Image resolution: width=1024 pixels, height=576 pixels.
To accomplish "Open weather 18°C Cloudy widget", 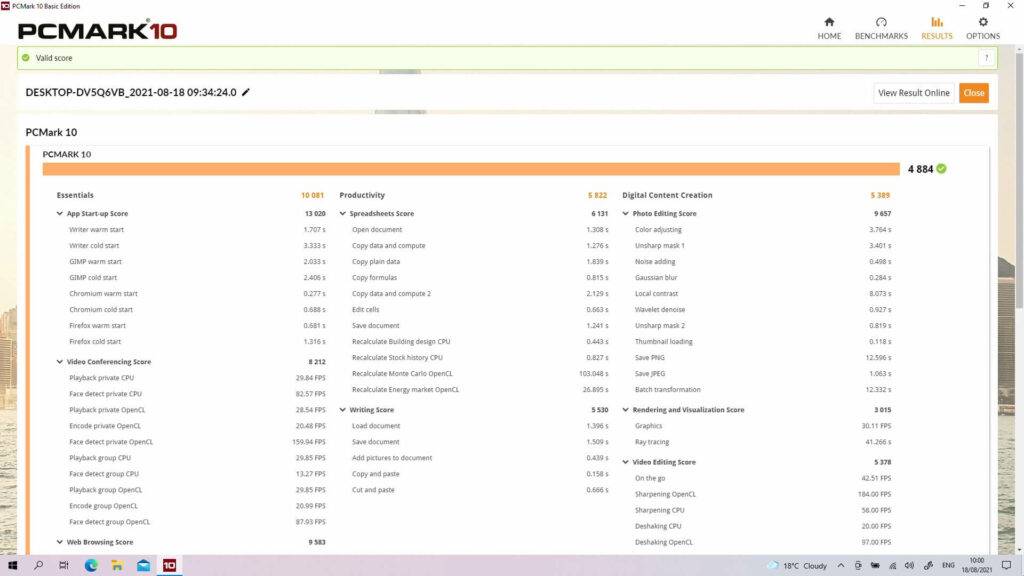I will click(x=797, y=566).
